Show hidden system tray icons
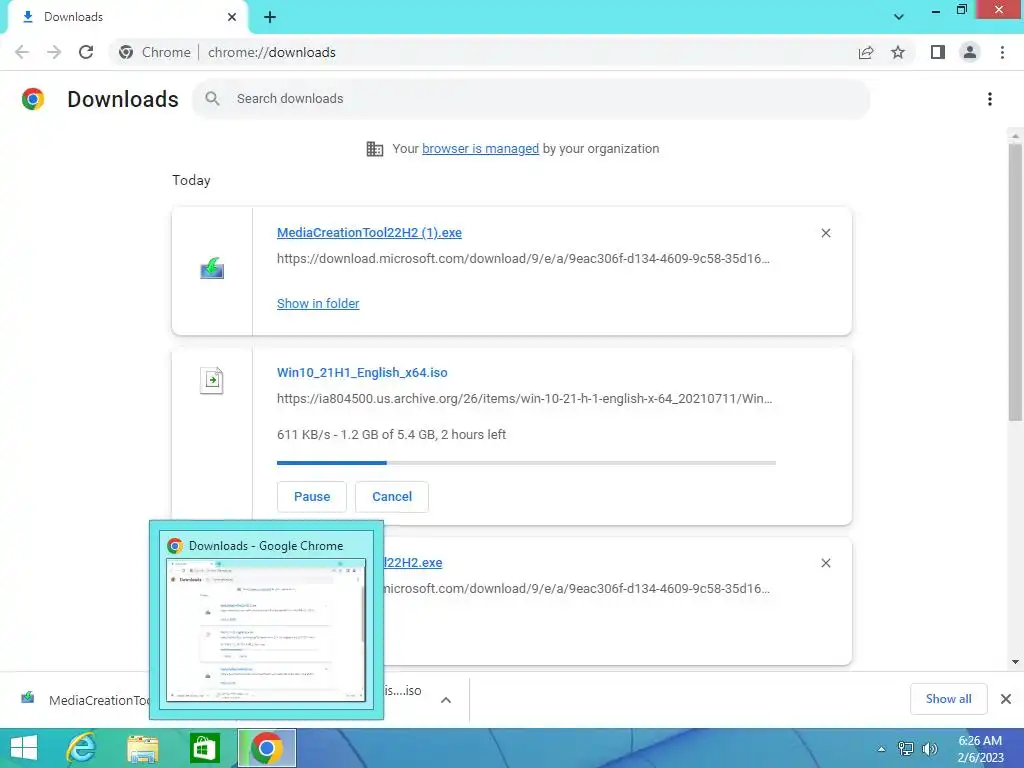Screen dimensions: 1024x768 click(881, 749)
